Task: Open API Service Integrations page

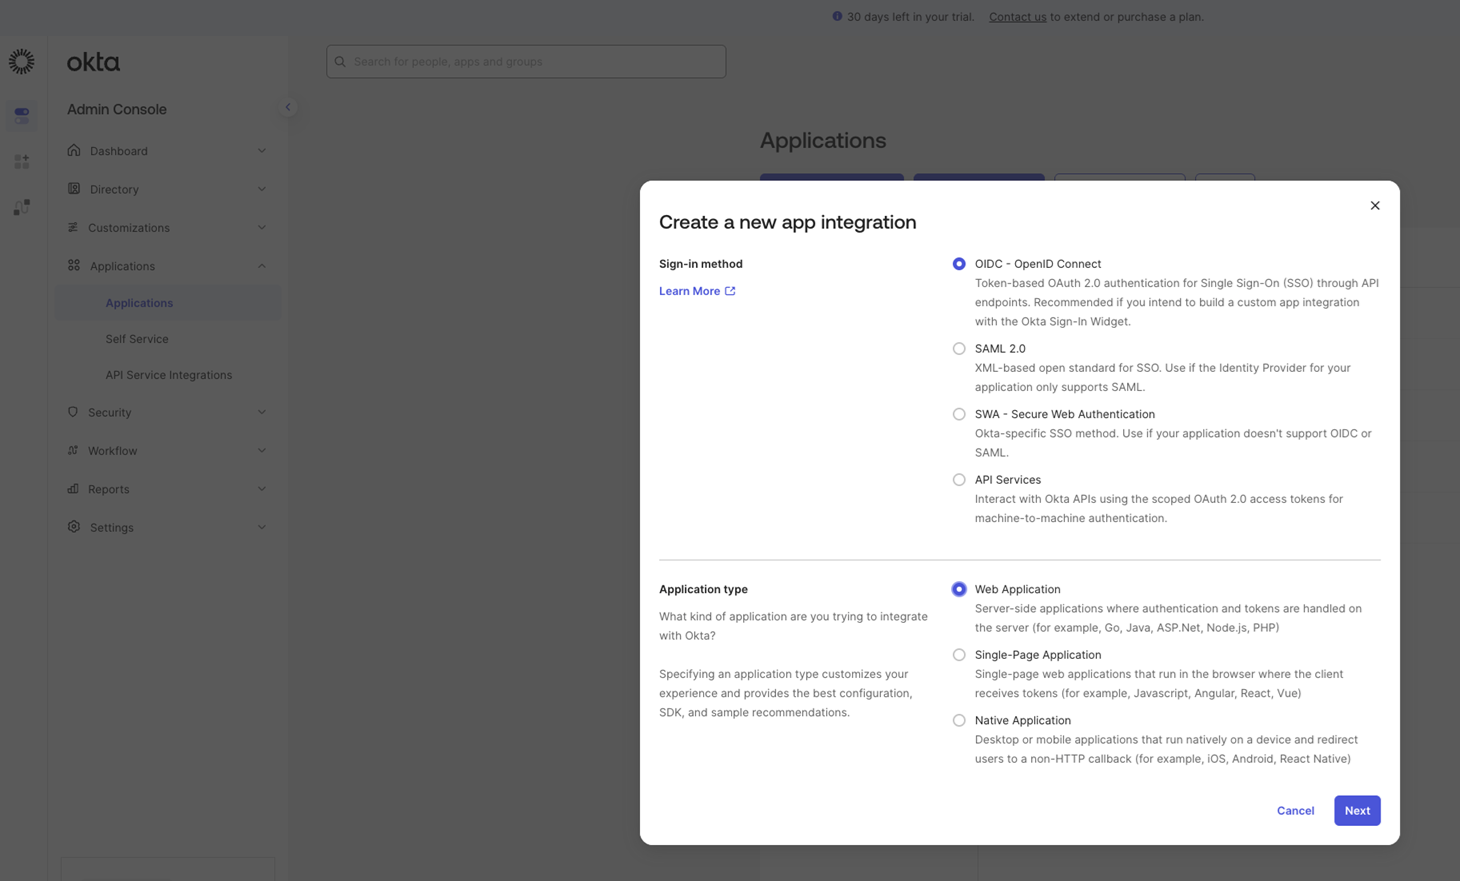Action: 168,375
